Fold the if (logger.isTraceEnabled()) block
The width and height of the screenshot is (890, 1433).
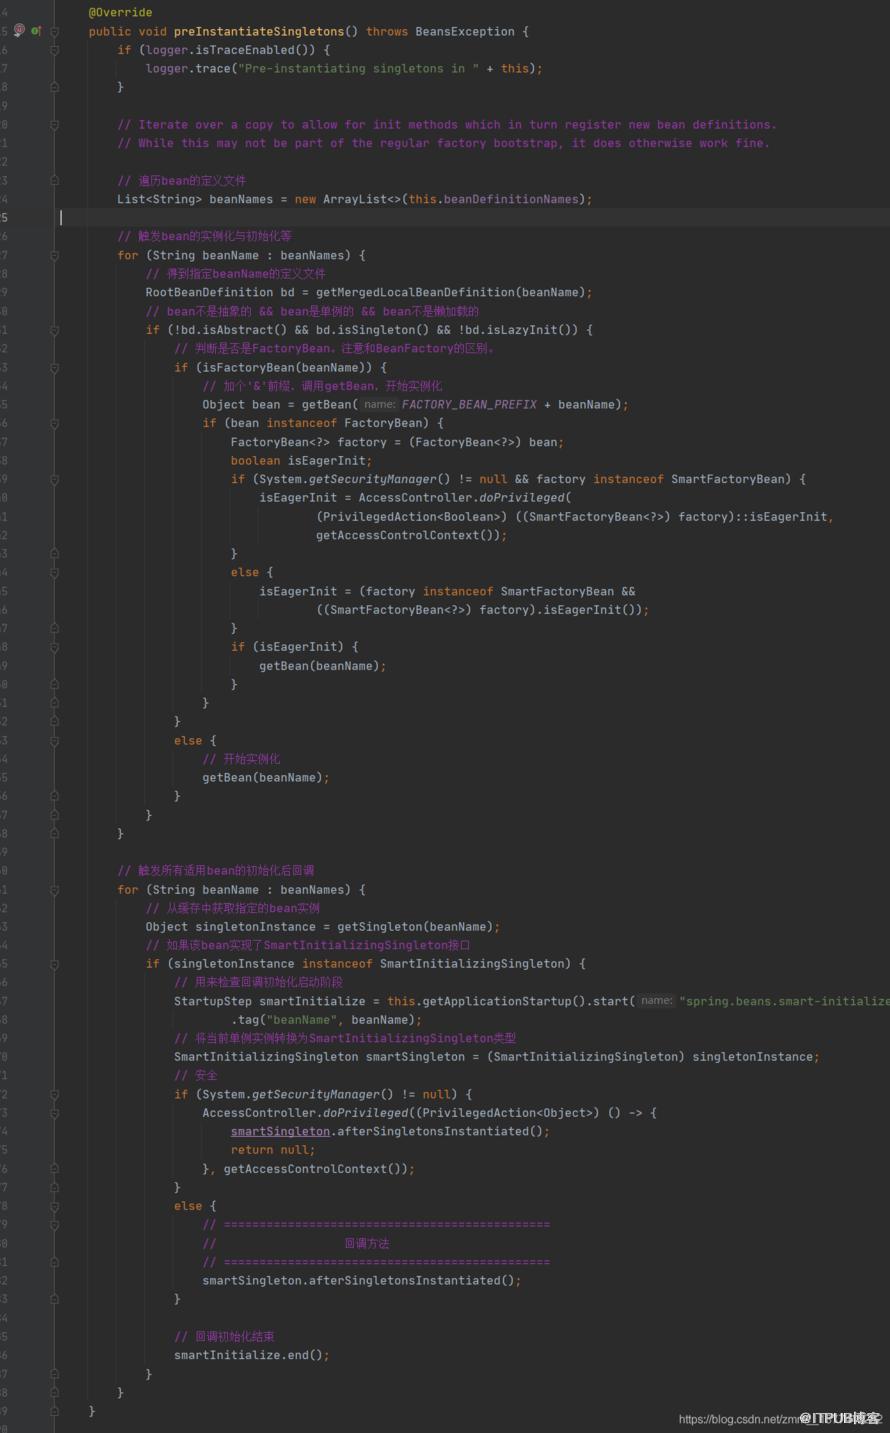(55, 50)
